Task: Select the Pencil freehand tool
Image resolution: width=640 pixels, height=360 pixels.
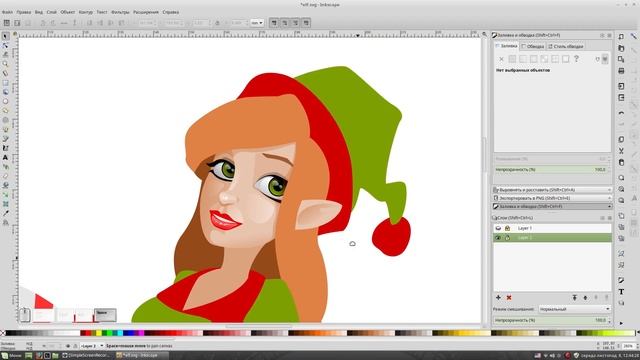Action: 5,129
